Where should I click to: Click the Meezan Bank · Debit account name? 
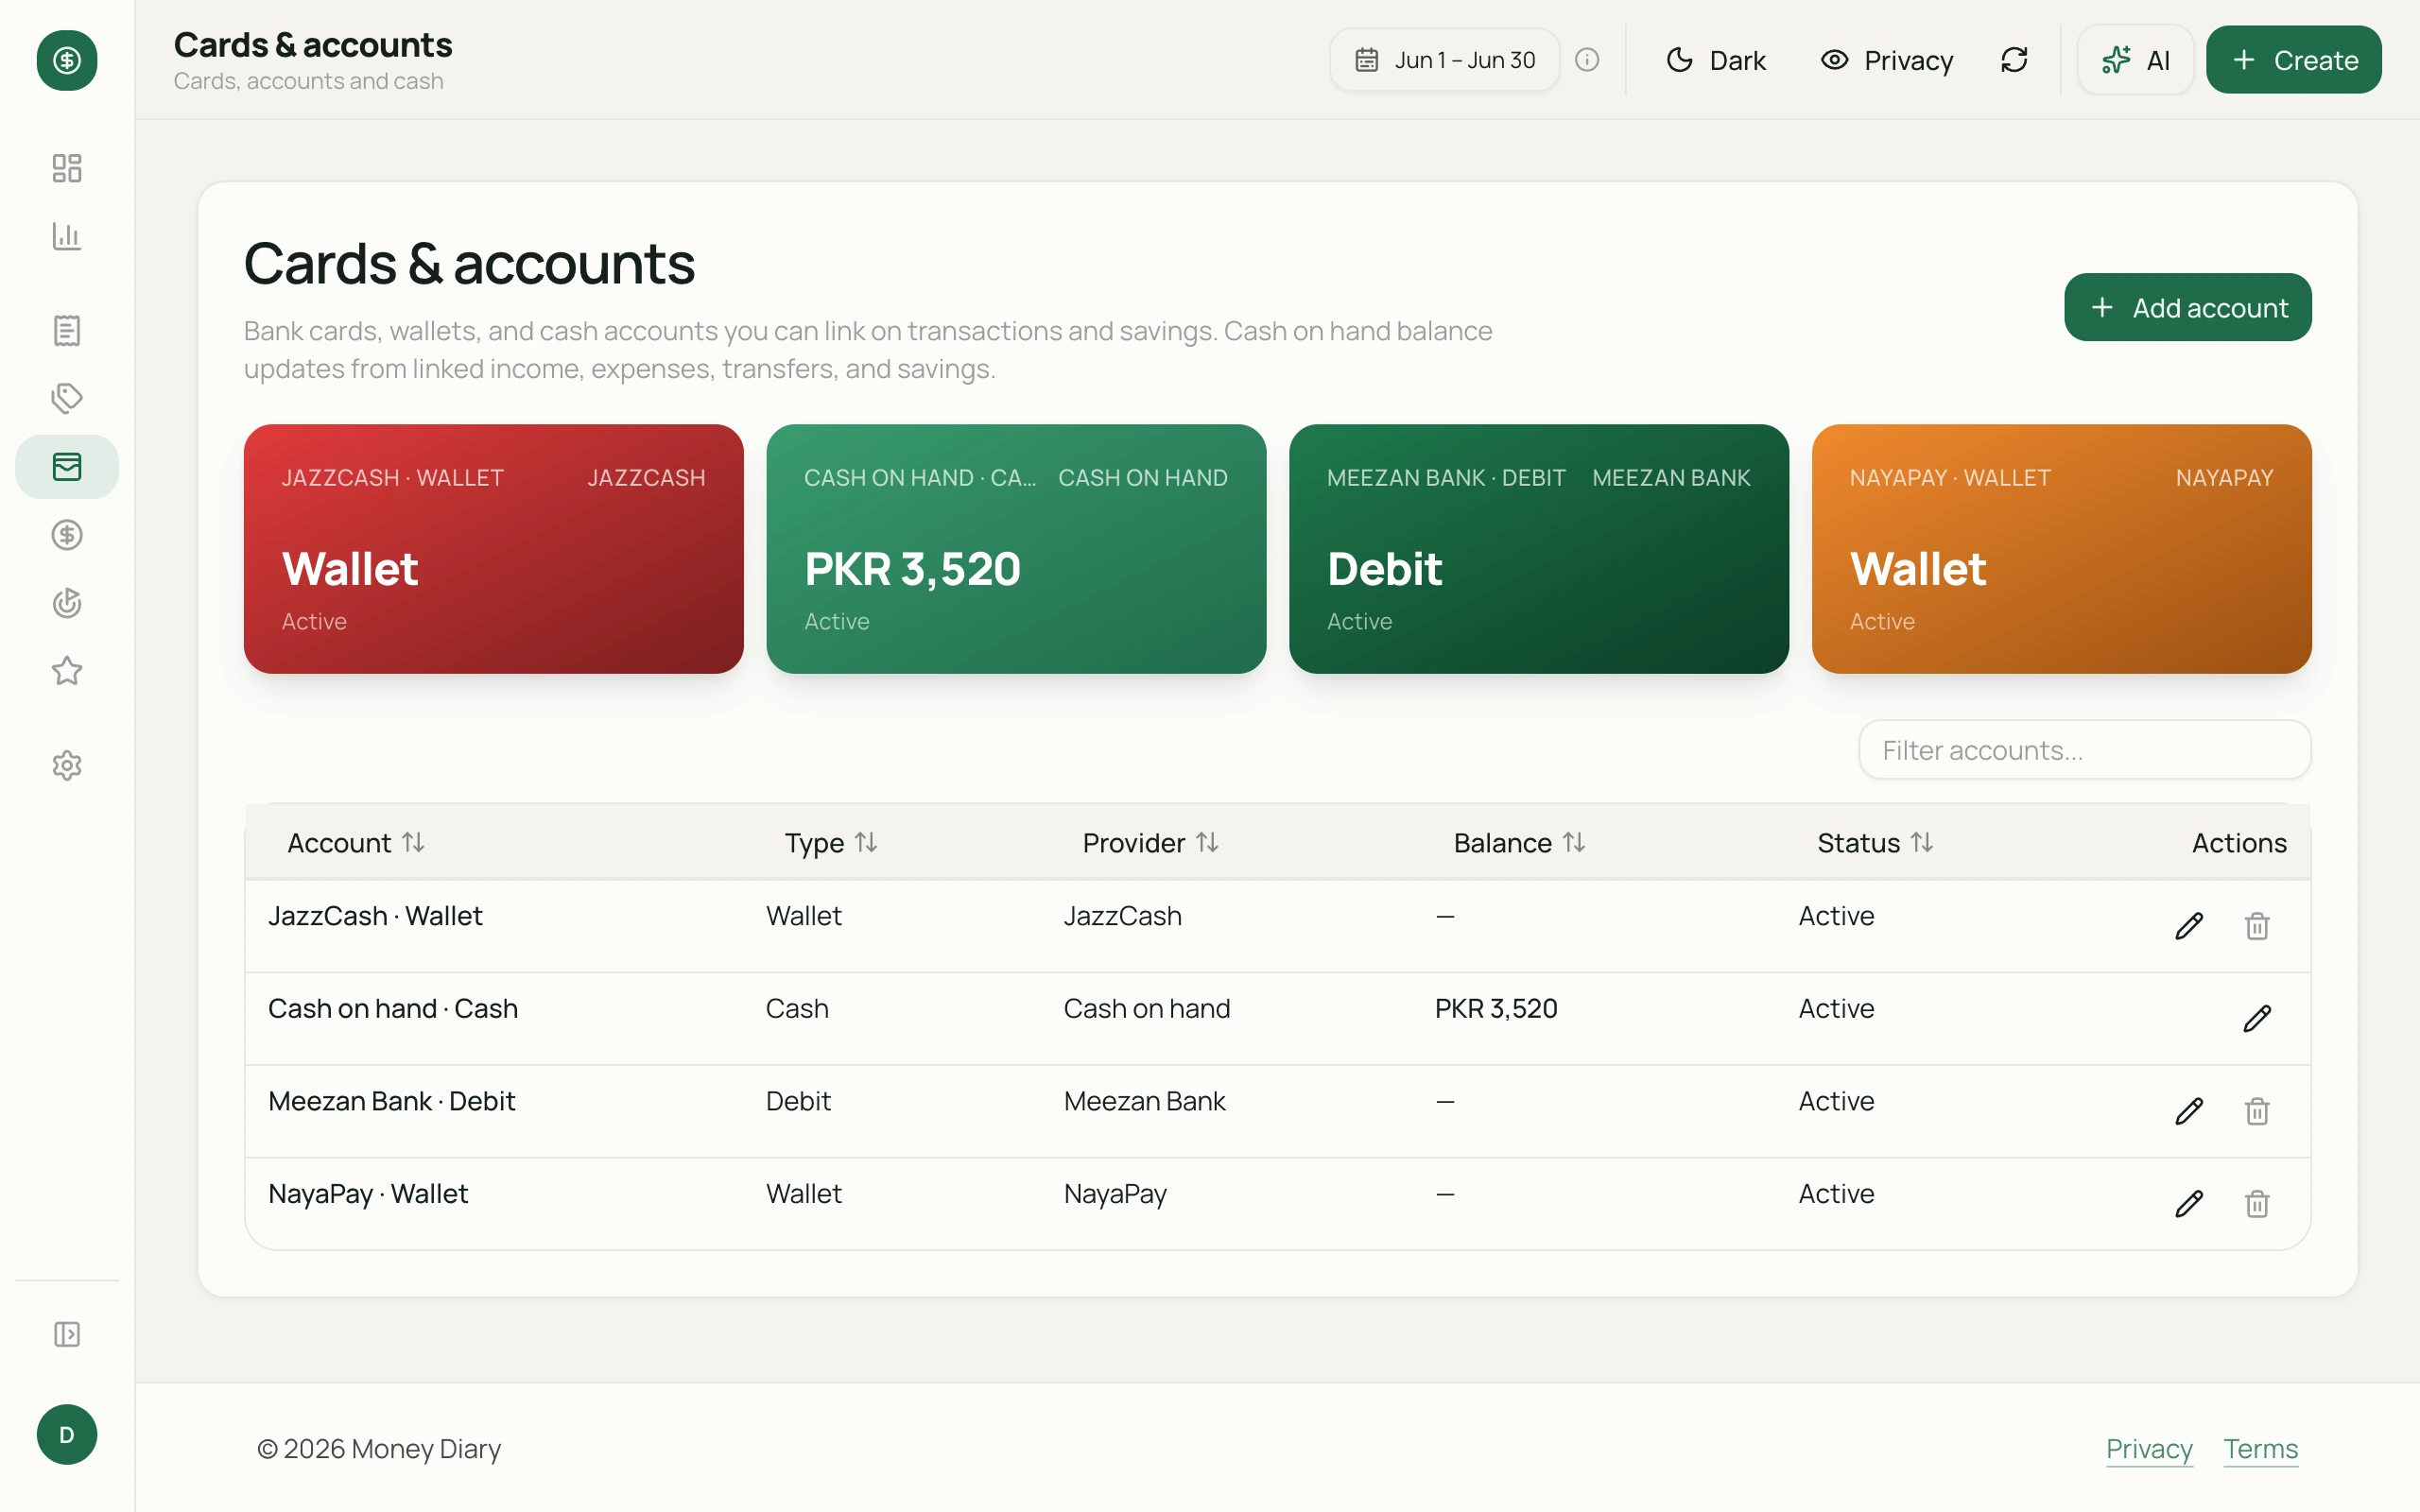(391, 1102)
